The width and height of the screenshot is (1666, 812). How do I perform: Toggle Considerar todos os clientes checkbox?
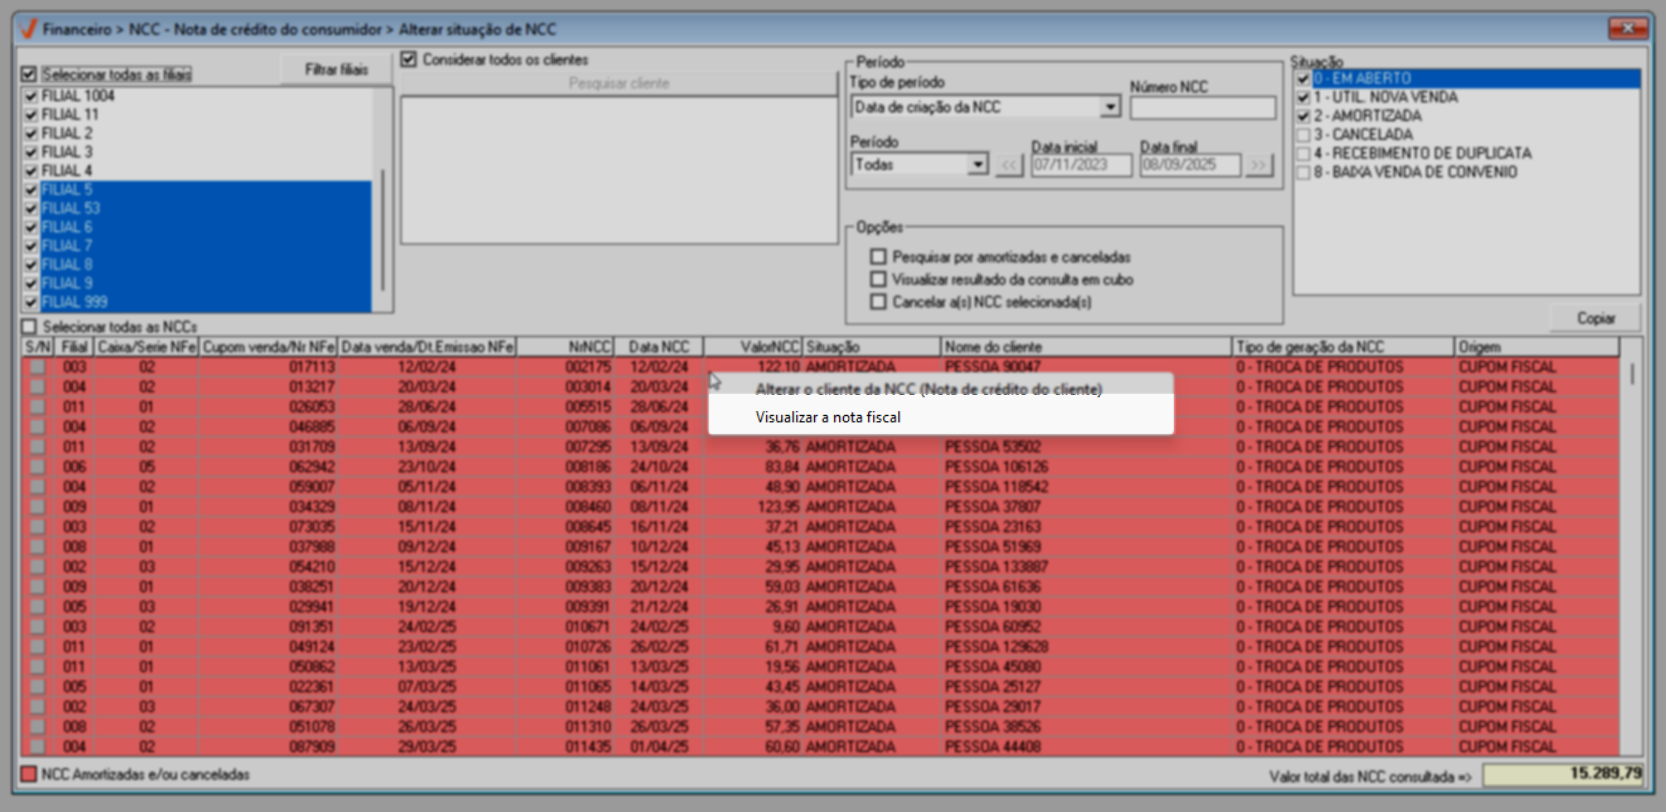tap(408, 60)
